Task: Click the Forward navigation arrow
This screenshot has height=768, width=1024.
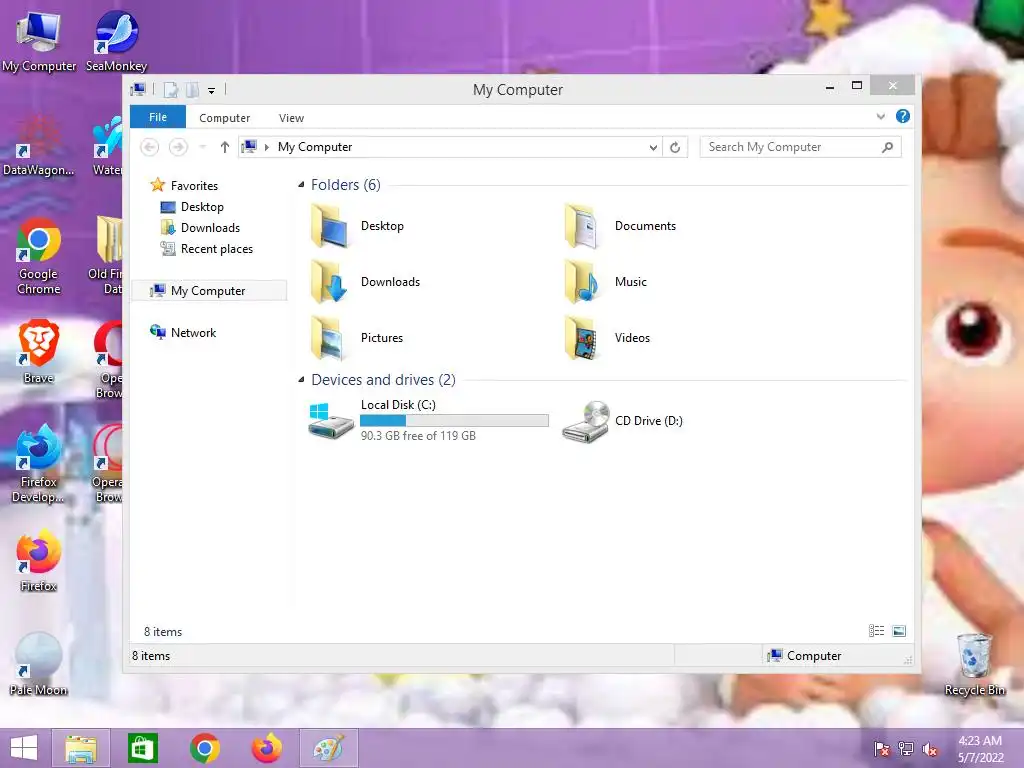Action: [178, 147]
